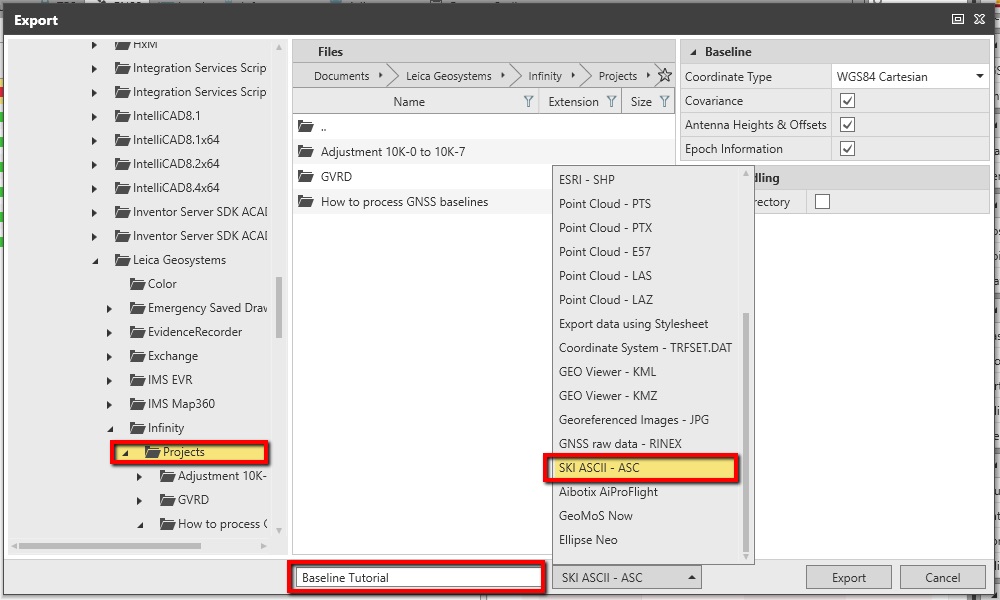The height and width of the screenshot is (600, 1000).
Task: Disable the Epoch Information checkbox
Action: tap(847, 149)
